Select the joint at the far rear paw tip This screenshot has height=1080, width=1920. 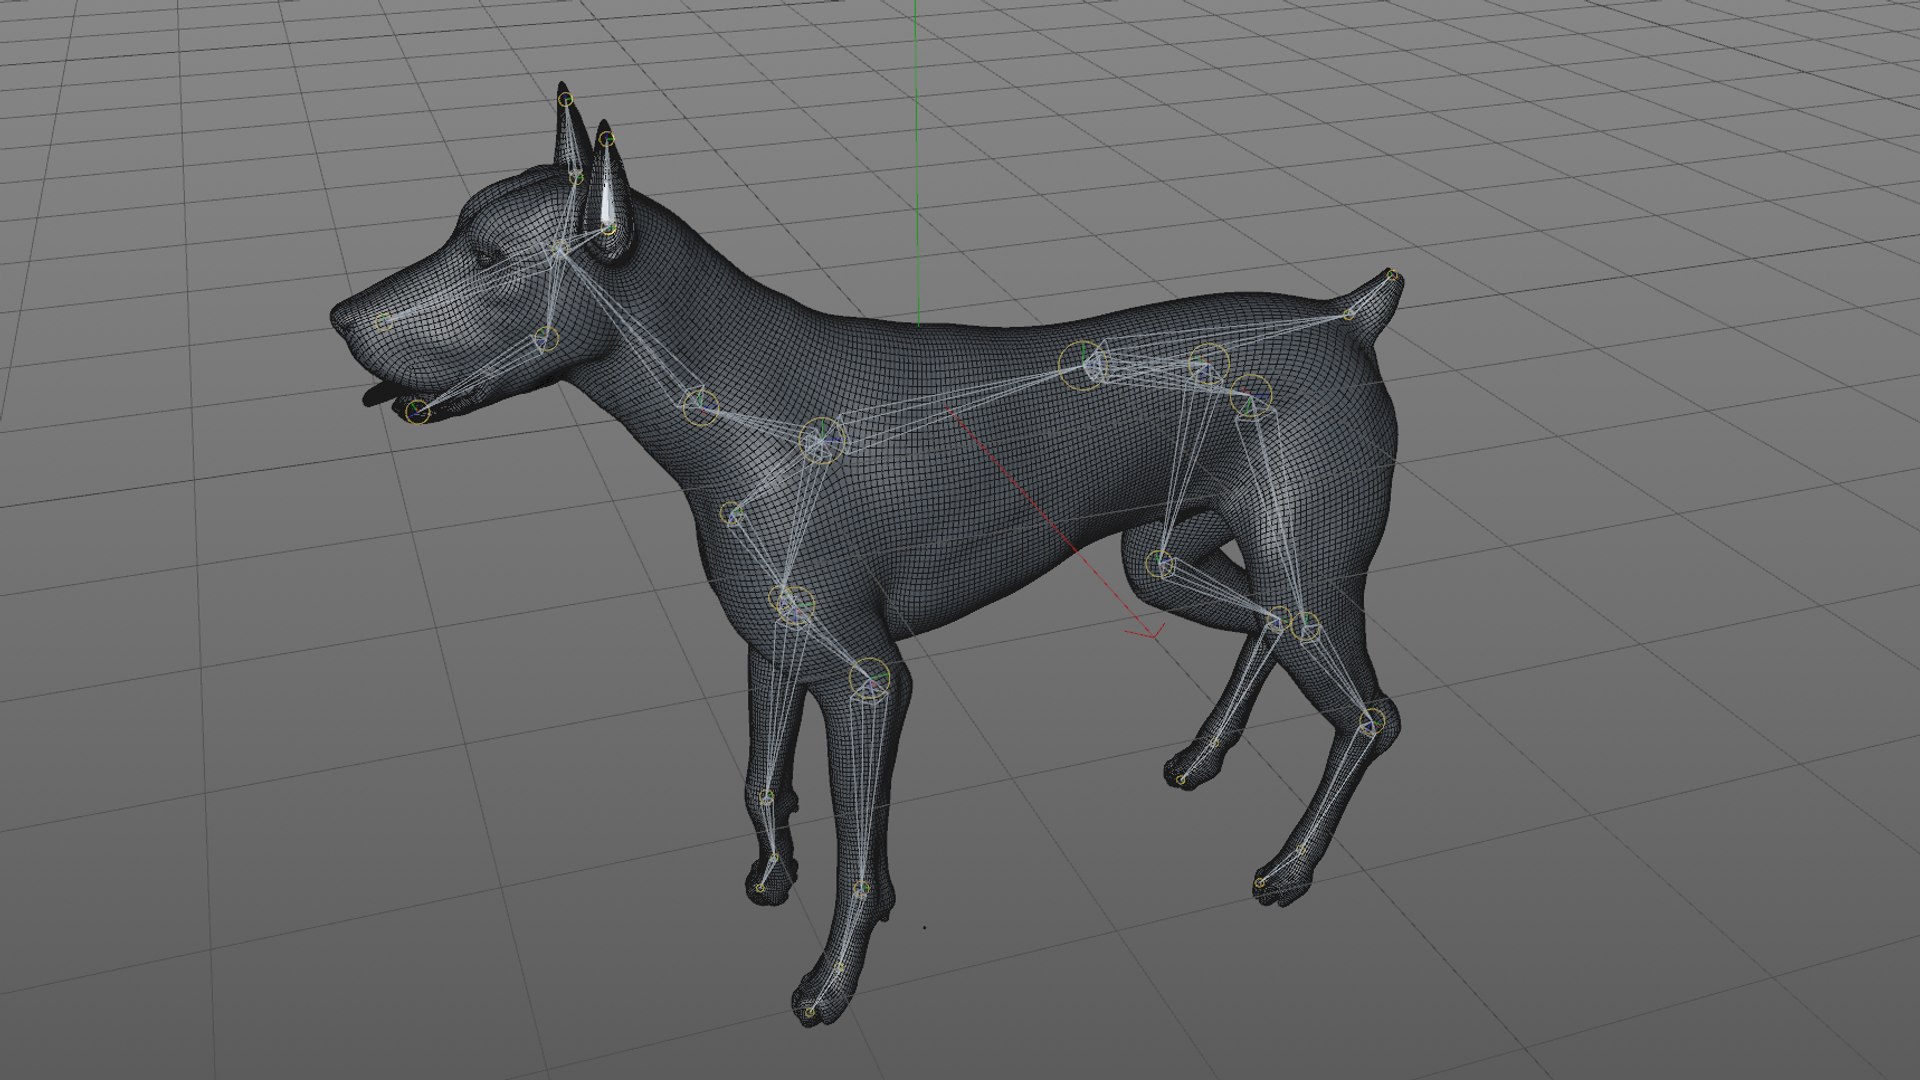point(1181,779)
